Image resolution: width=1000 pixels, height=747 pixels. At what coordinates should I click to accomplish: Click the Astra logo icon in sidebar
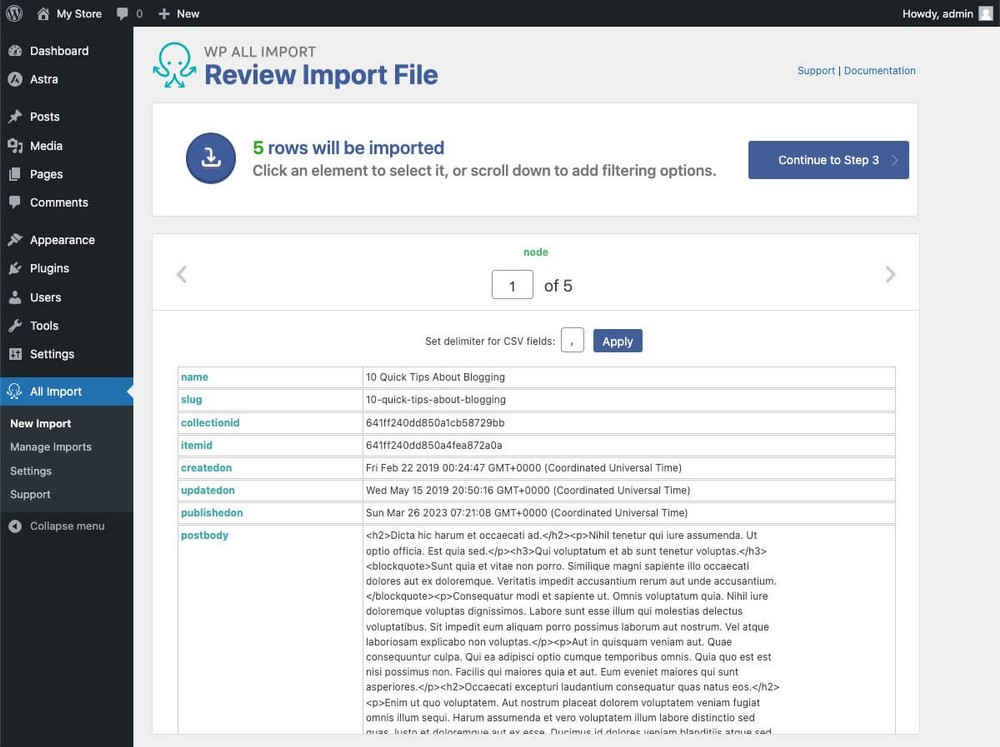pos(15,79)
